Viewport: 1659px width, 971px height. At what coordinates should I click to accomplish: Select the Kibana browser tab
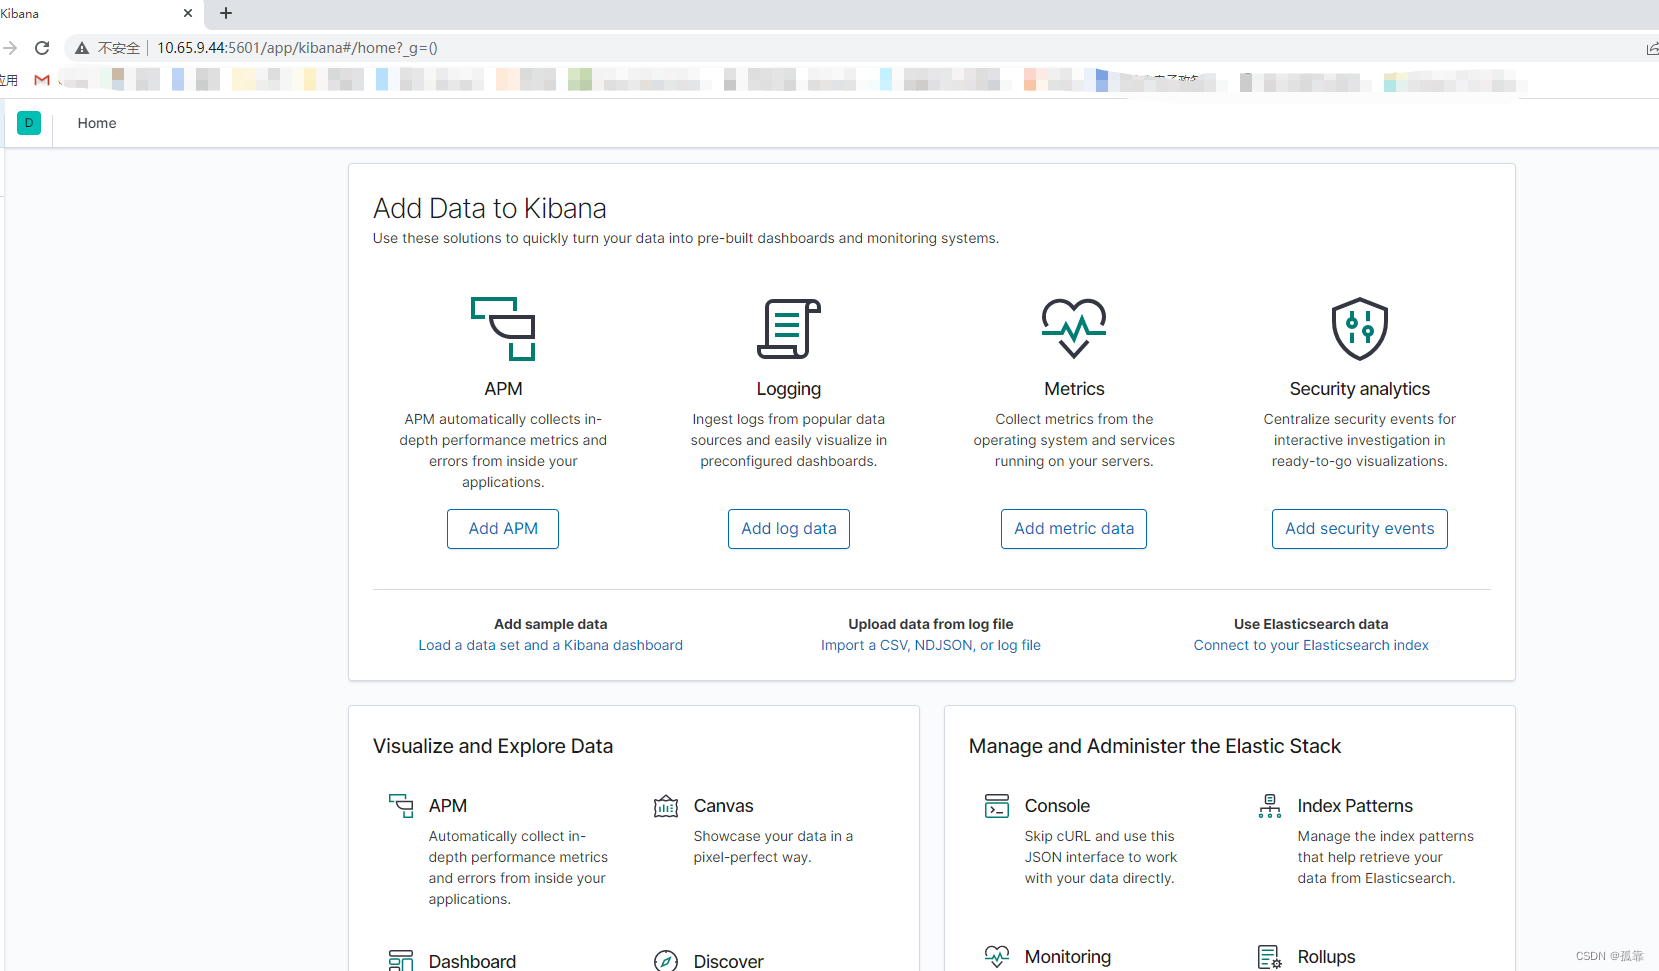click(95, 13)
